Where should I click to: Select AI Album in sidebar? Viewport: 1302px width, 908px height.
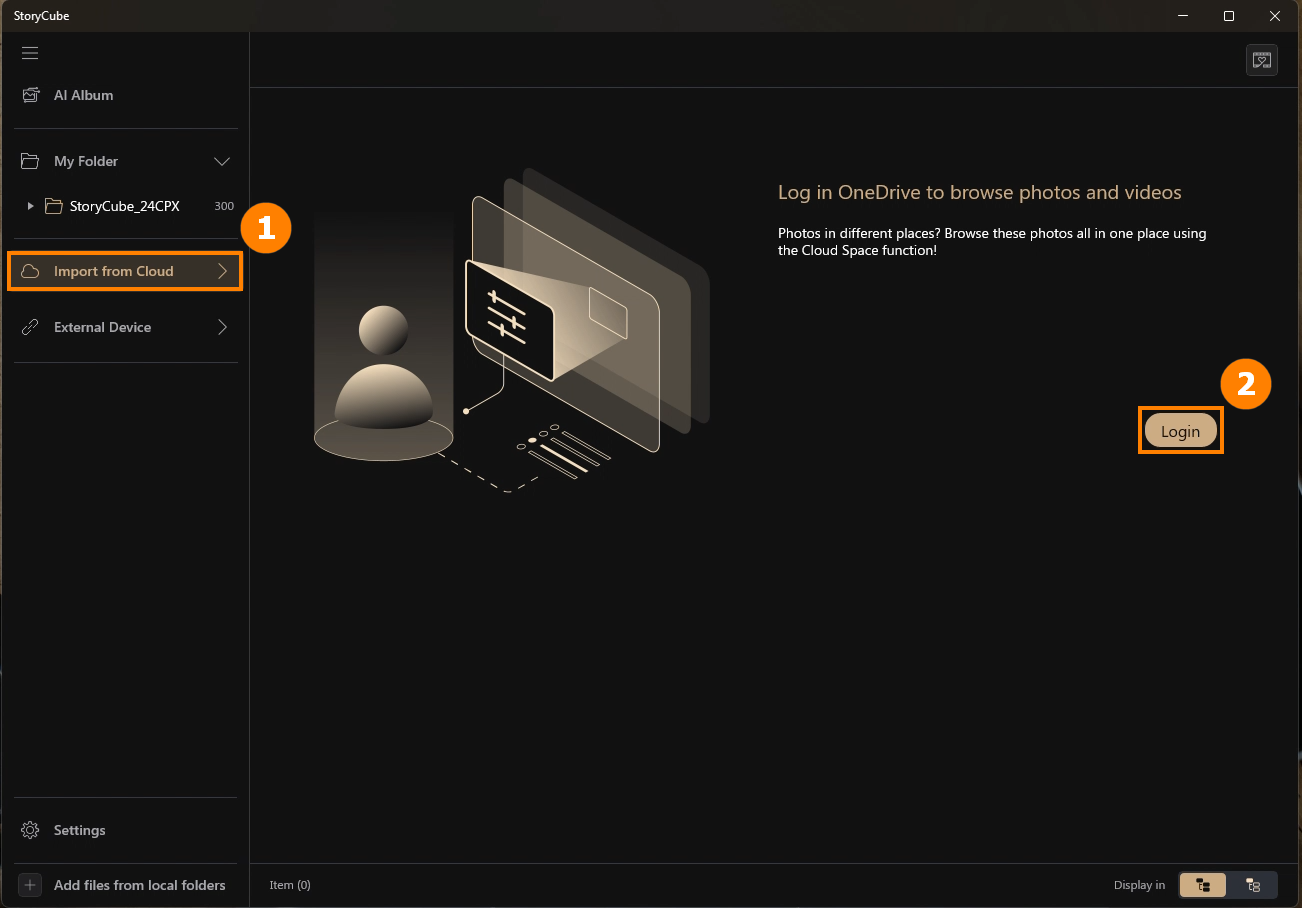126,95
